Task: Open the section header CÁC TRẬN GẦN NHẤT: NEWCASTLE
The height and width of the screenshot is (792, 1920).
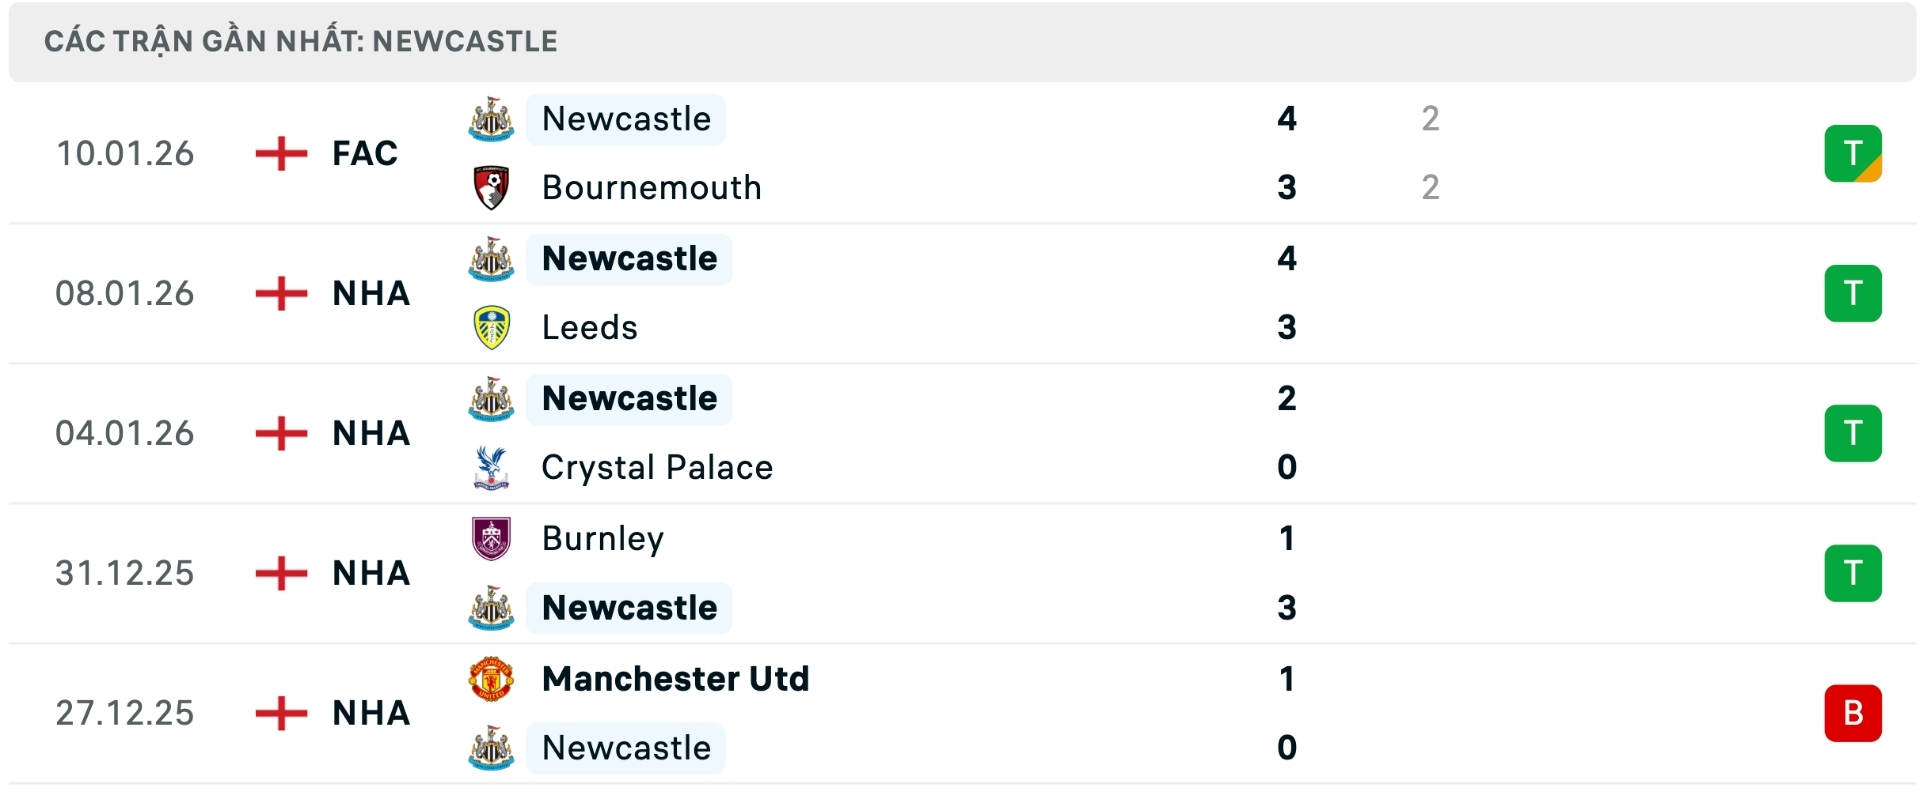Action: 300,41
